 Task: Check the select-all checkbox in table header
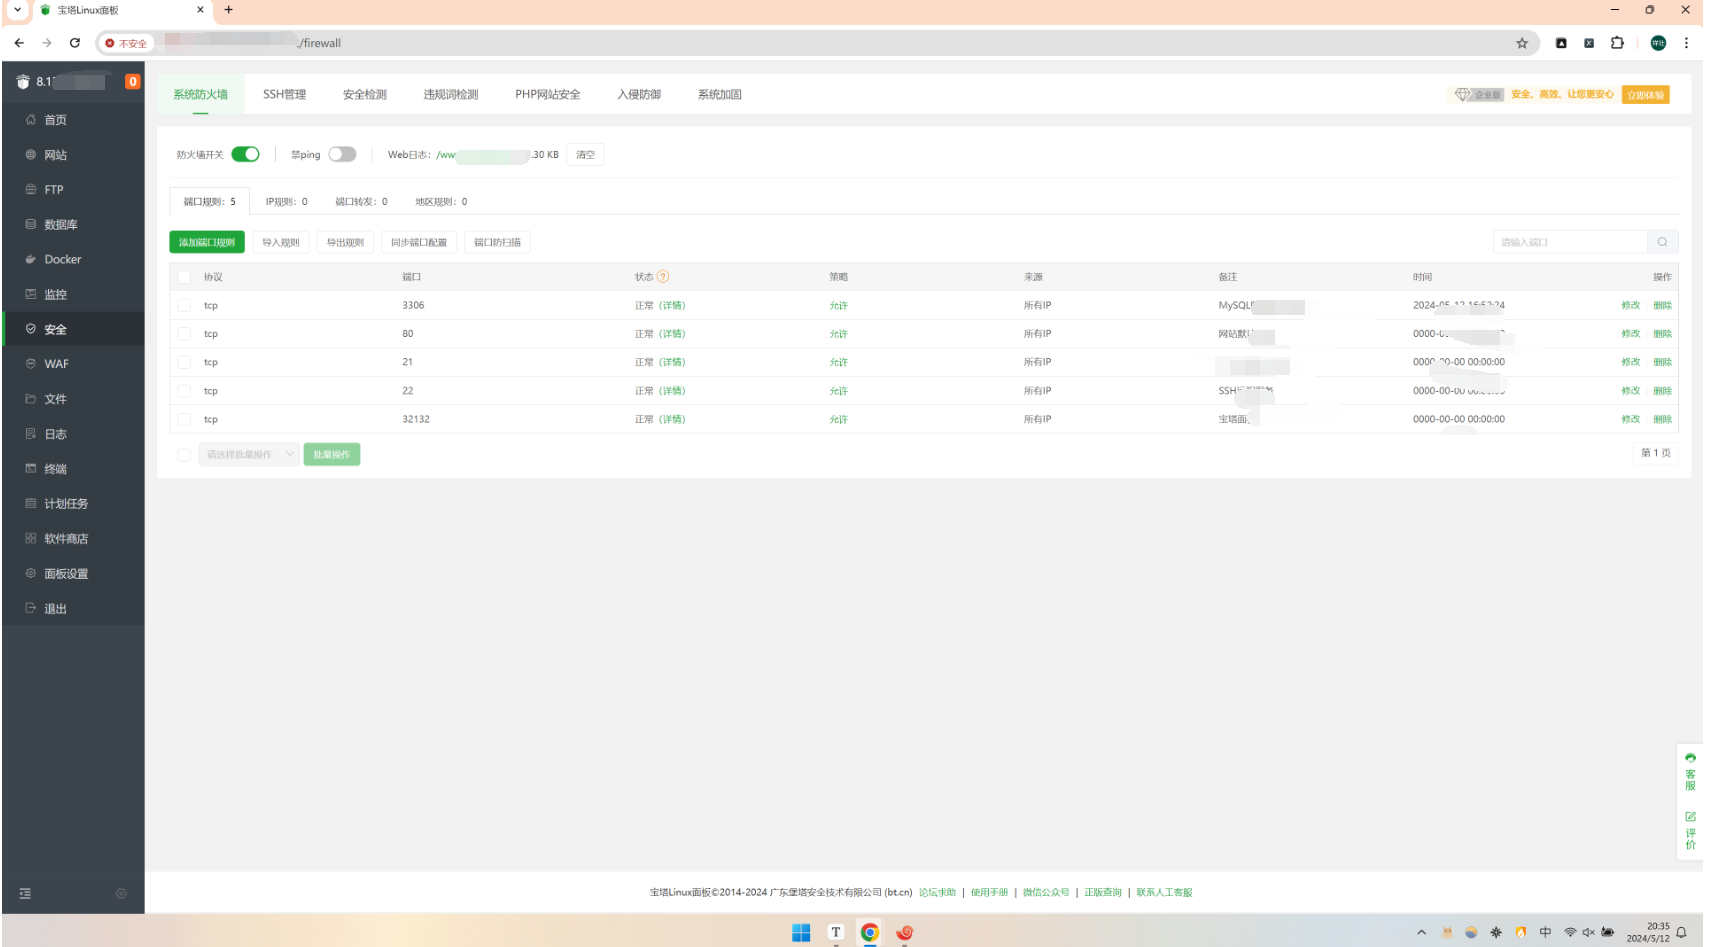pyautogui.click(x=184, y=277)
